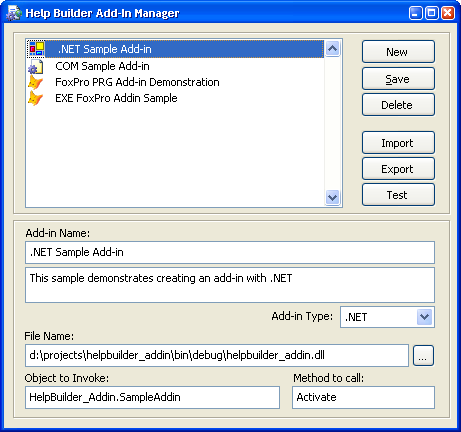Import an add-in definition

tap(398, 143)
